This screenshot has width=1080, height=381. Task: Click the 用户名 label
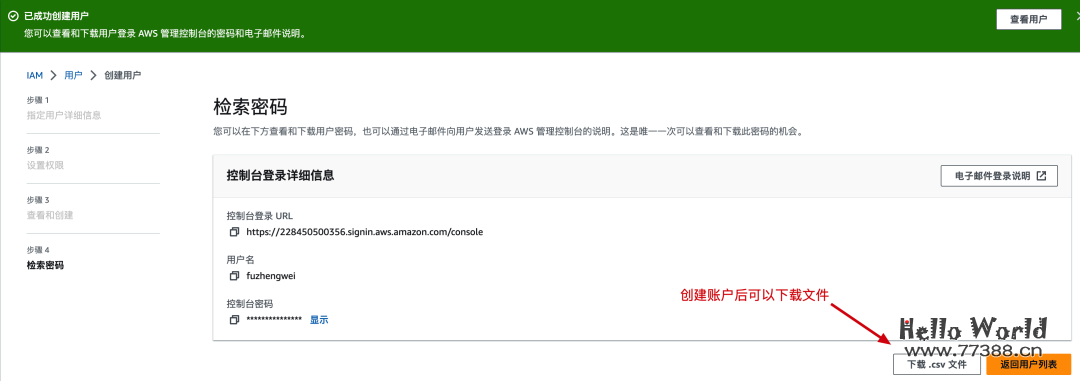tap(240, 260)
